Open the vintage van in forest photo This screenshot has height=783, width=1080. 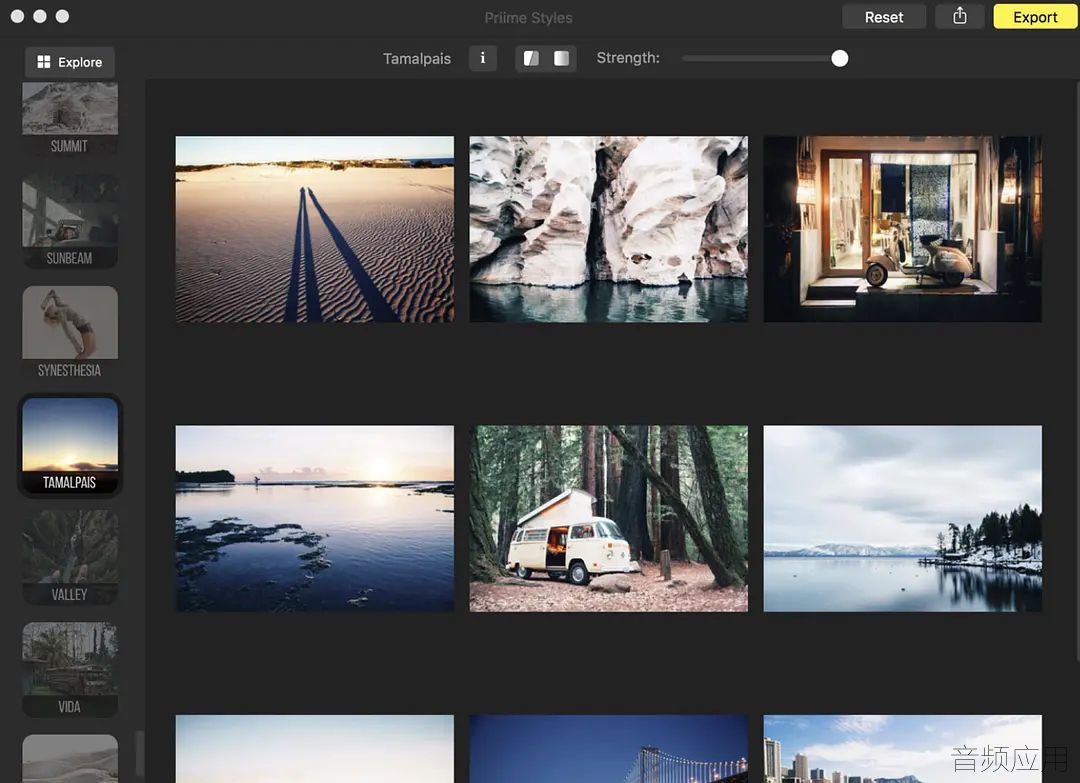(x=609, y=519)
